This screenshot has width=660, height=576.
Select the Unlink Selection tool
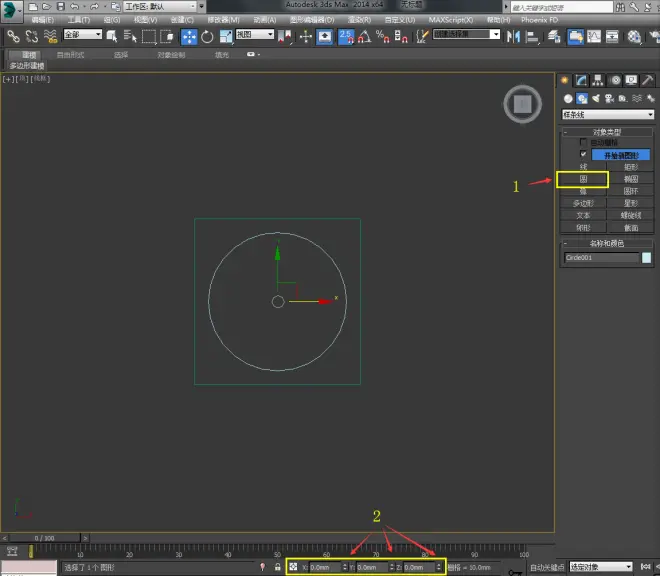(x=32, y=37)
